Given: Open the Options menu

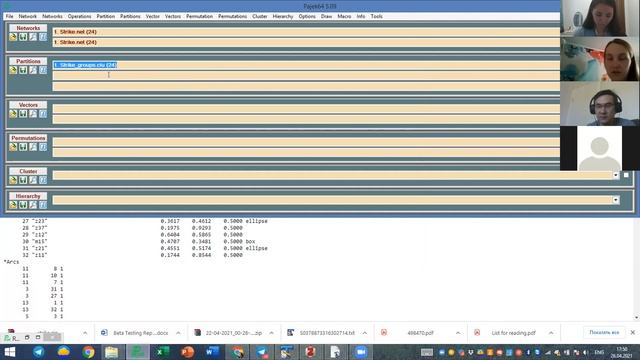Looking at the screenshot, I should (x=307, y=16).
